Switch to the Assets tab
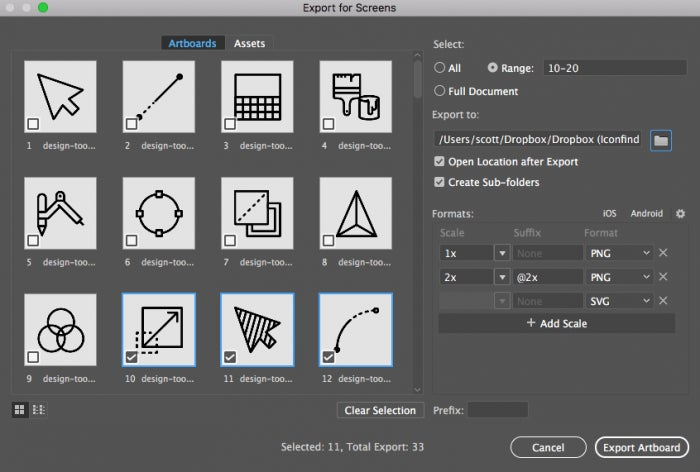Image resolution: width=700 pixels, height=472 pixels. pos(250,43)
